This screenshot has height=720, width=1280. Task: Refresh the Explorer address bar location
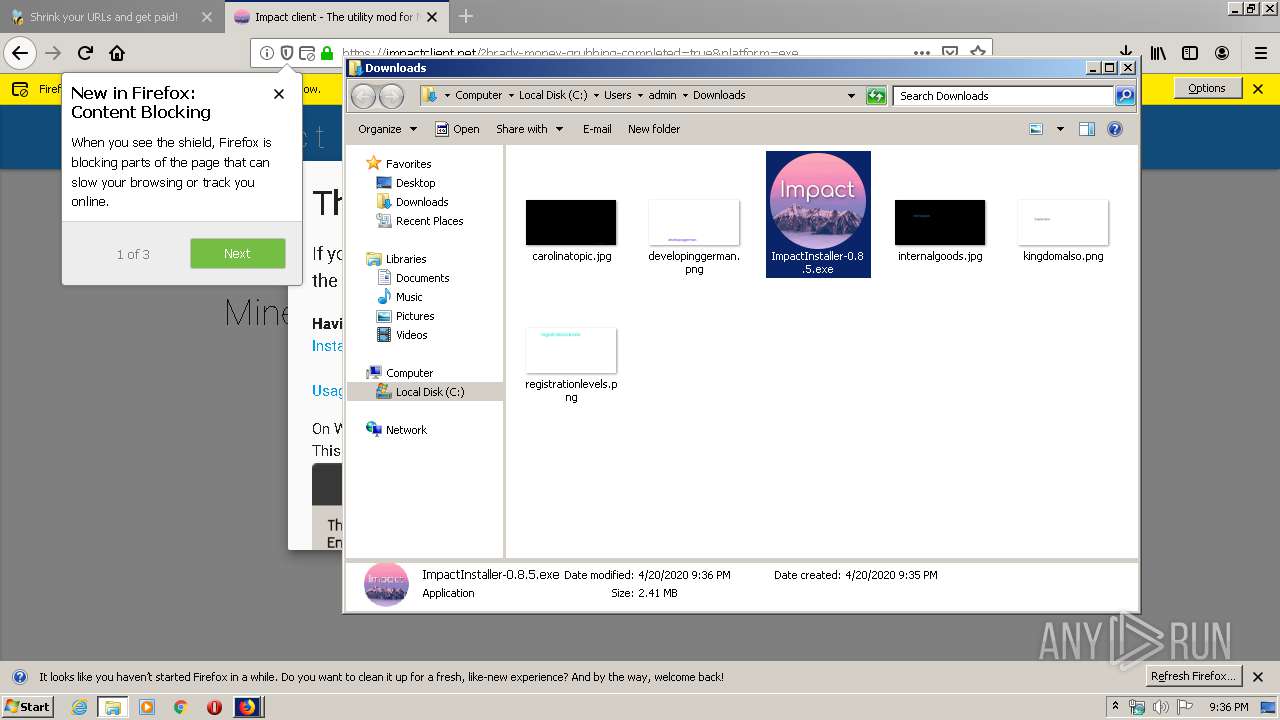[x=876, y=96]
